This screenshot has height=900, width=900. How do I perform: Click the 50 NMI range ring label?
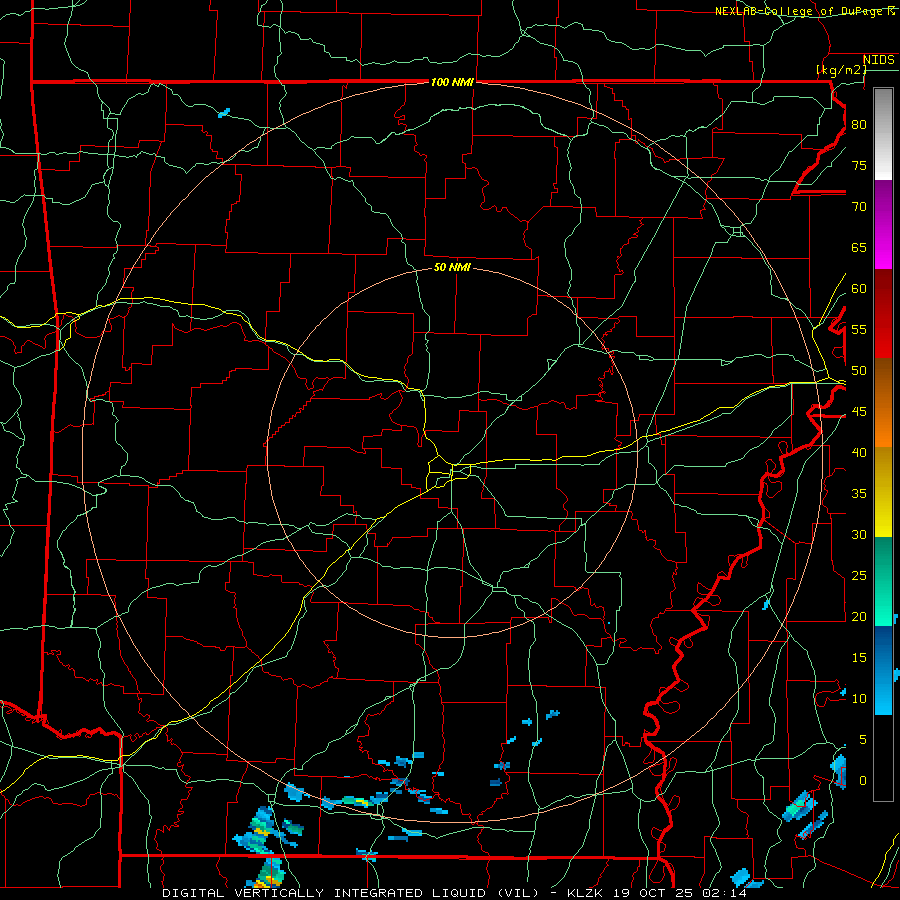pyautogui.click(x=452, y=267)
